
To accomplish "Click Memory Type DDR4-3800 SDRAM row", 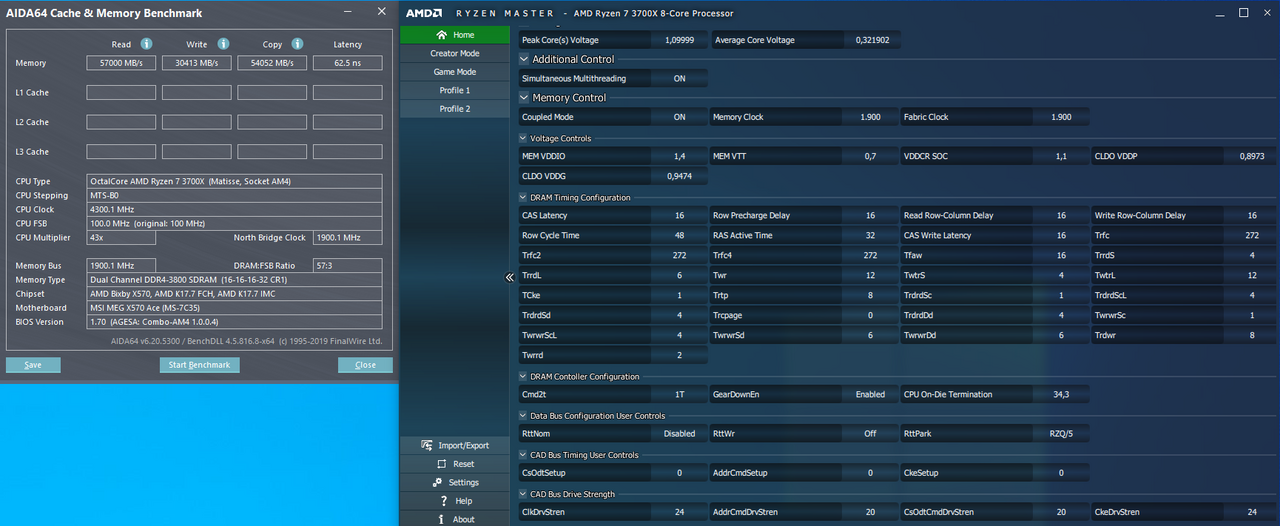I will point(234,280).
